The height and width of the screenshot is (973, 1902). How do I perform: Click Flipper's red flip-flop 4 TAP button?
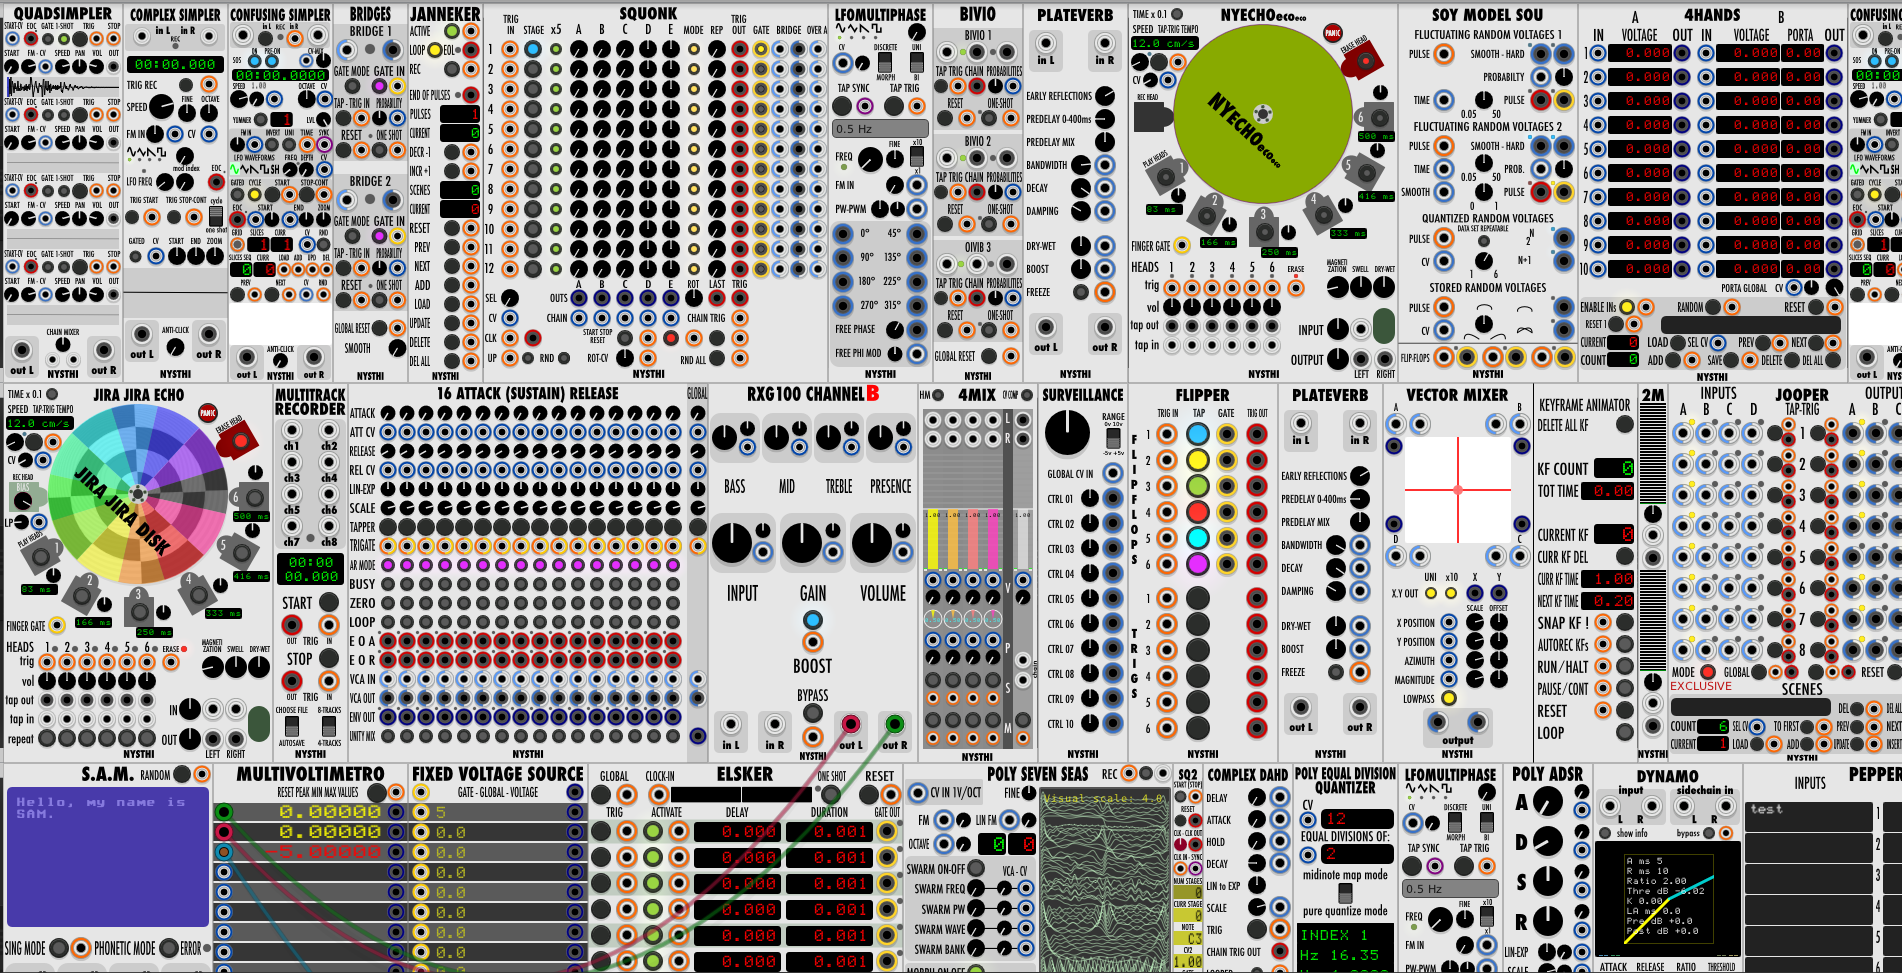click(x=1198, y=512)
